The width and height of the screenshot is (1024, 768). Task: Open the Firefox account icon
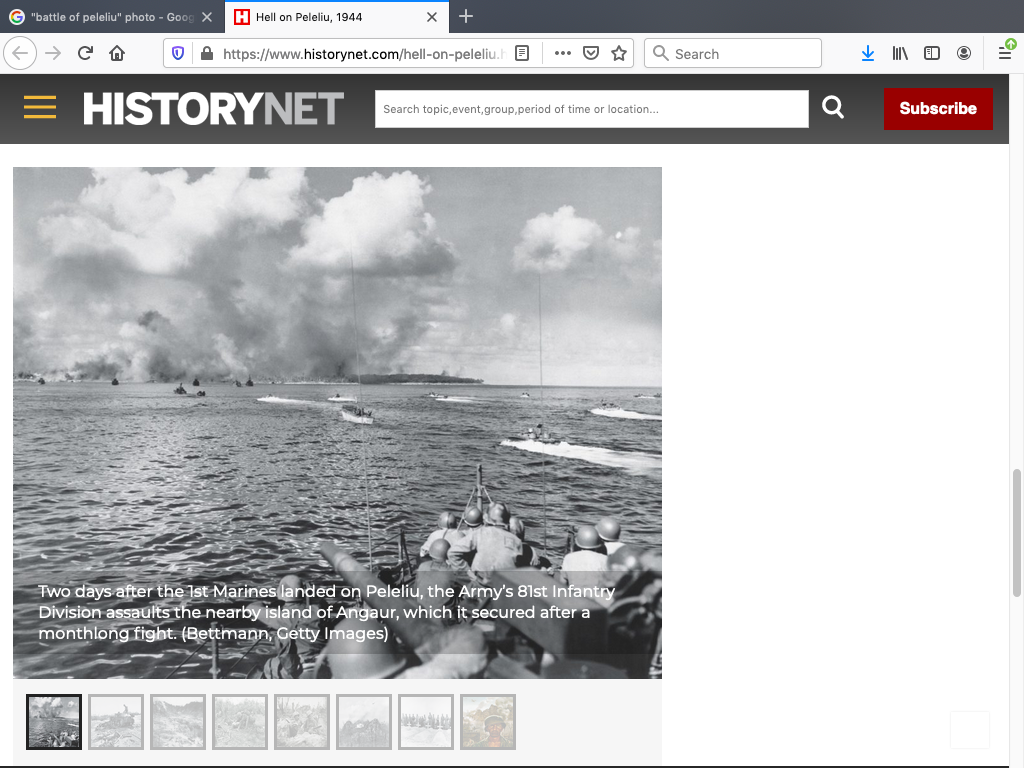click(x=964, y=54)
